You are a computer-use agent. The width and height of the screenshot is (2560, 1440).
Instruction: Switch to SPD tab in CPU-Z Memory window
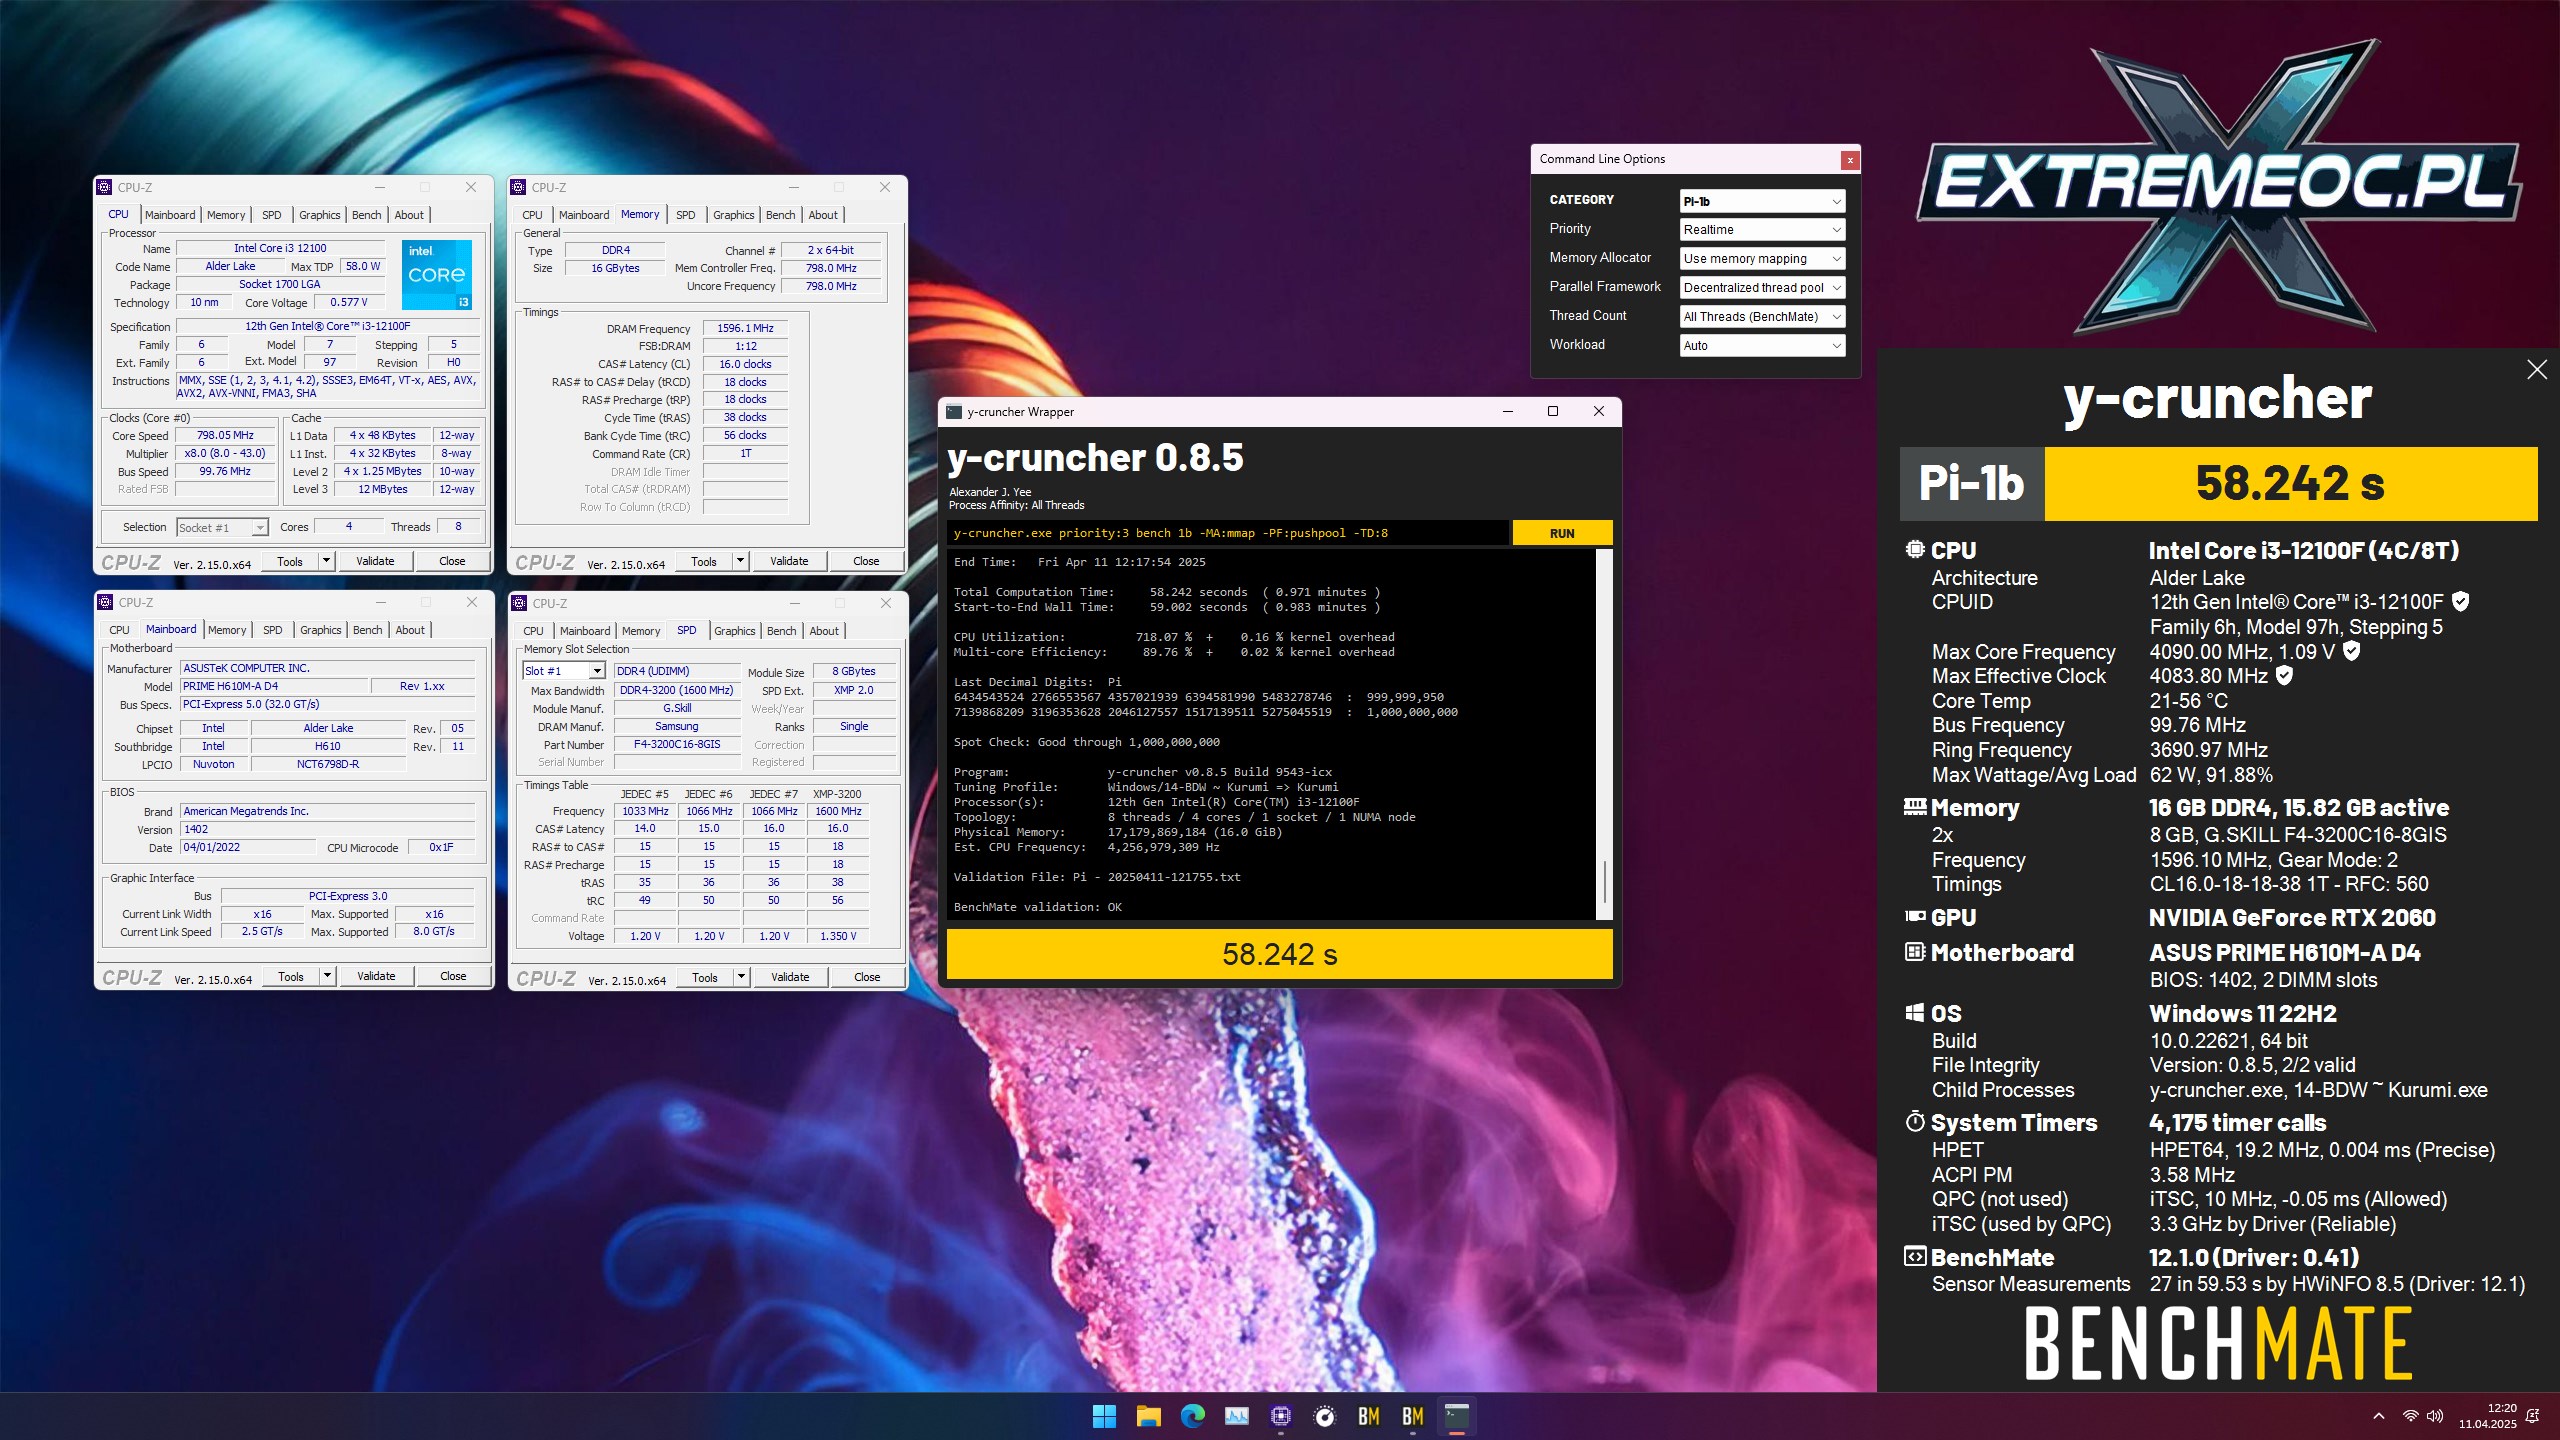coord(685,215)
